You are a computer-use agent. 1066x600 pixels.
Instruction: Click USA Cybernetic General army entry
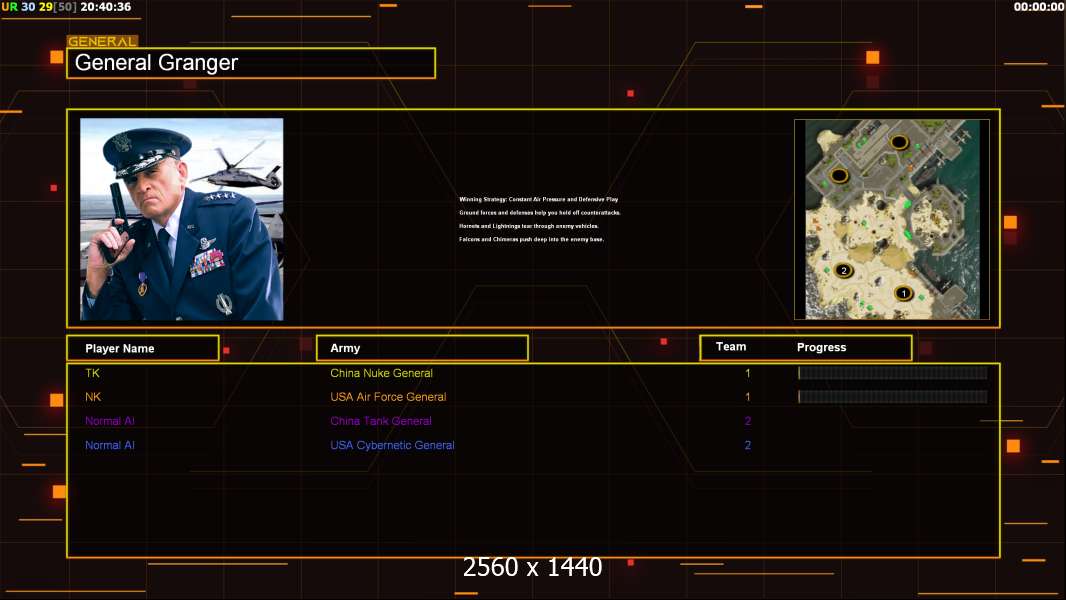coord(392,445)
